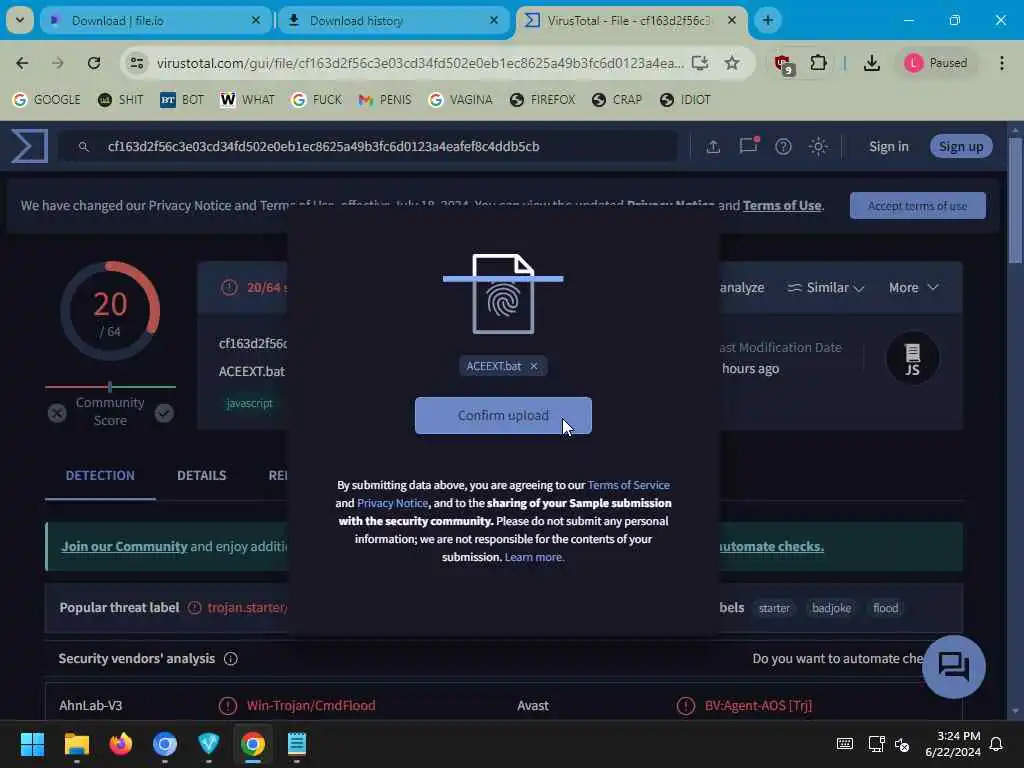Open the BOT bookmark
Screen dimensions: 1024x768
coord(182,99)
